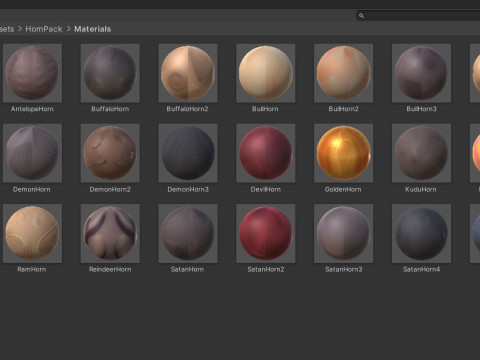Select the BuffaloHorn material sphere
The width and height of the screenshot is (480, 360).
[110, 73]
